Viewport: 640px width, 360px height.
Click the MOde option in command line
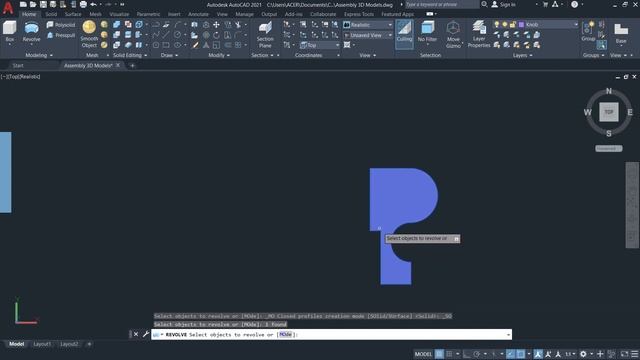pos(286,335)
